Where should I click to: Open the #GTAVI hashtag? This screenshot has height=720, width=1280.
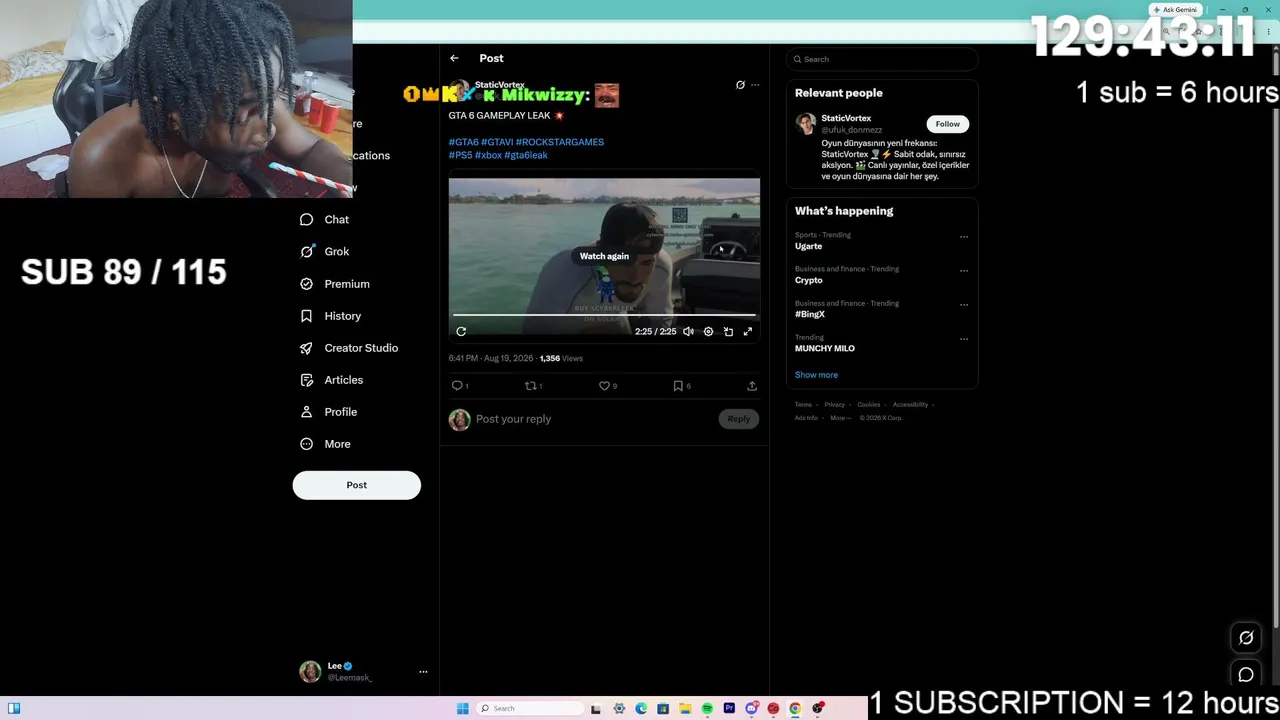497,142
